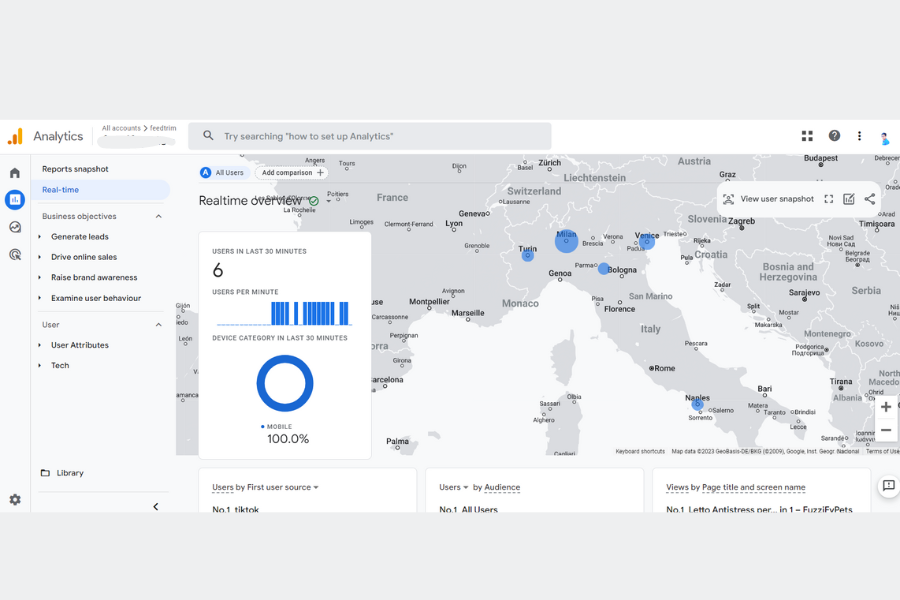Open the Users by First user source dropdown
Image resolution: width=900 pixels, height=600 pixels.
(265, 487)
